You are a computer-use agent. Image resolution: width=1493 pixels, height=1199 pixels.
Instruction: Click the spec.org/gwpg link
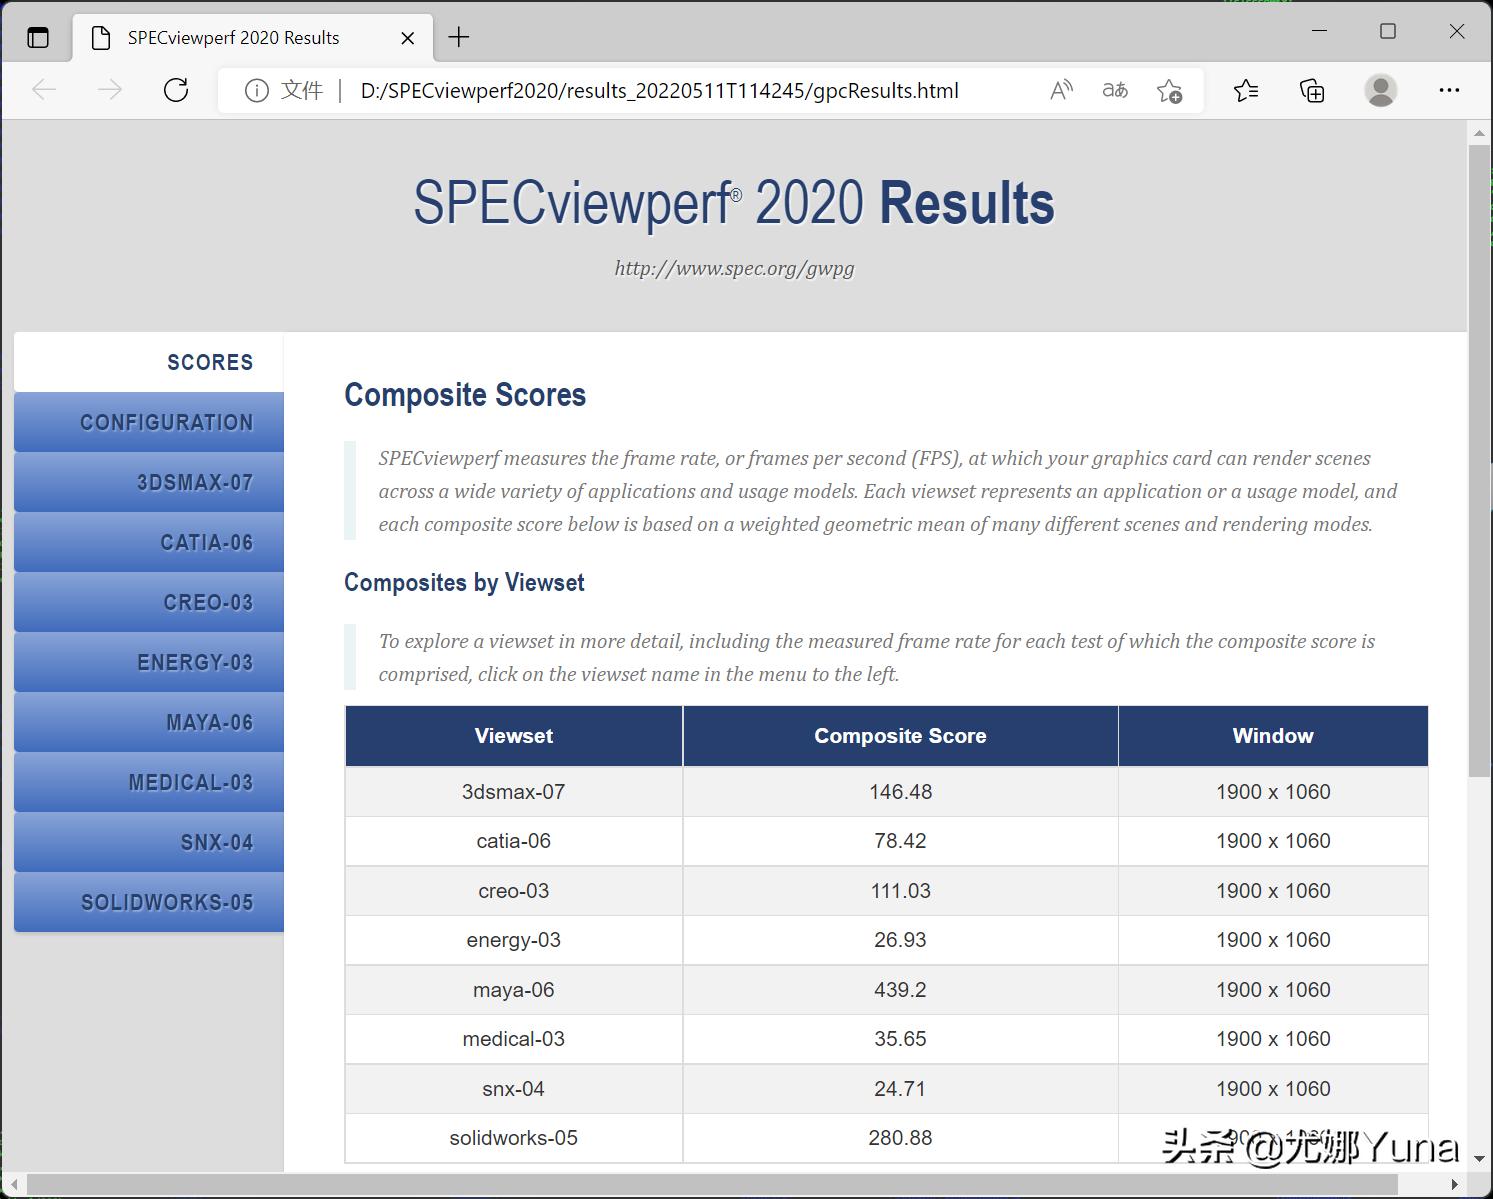tap(734, 268)
